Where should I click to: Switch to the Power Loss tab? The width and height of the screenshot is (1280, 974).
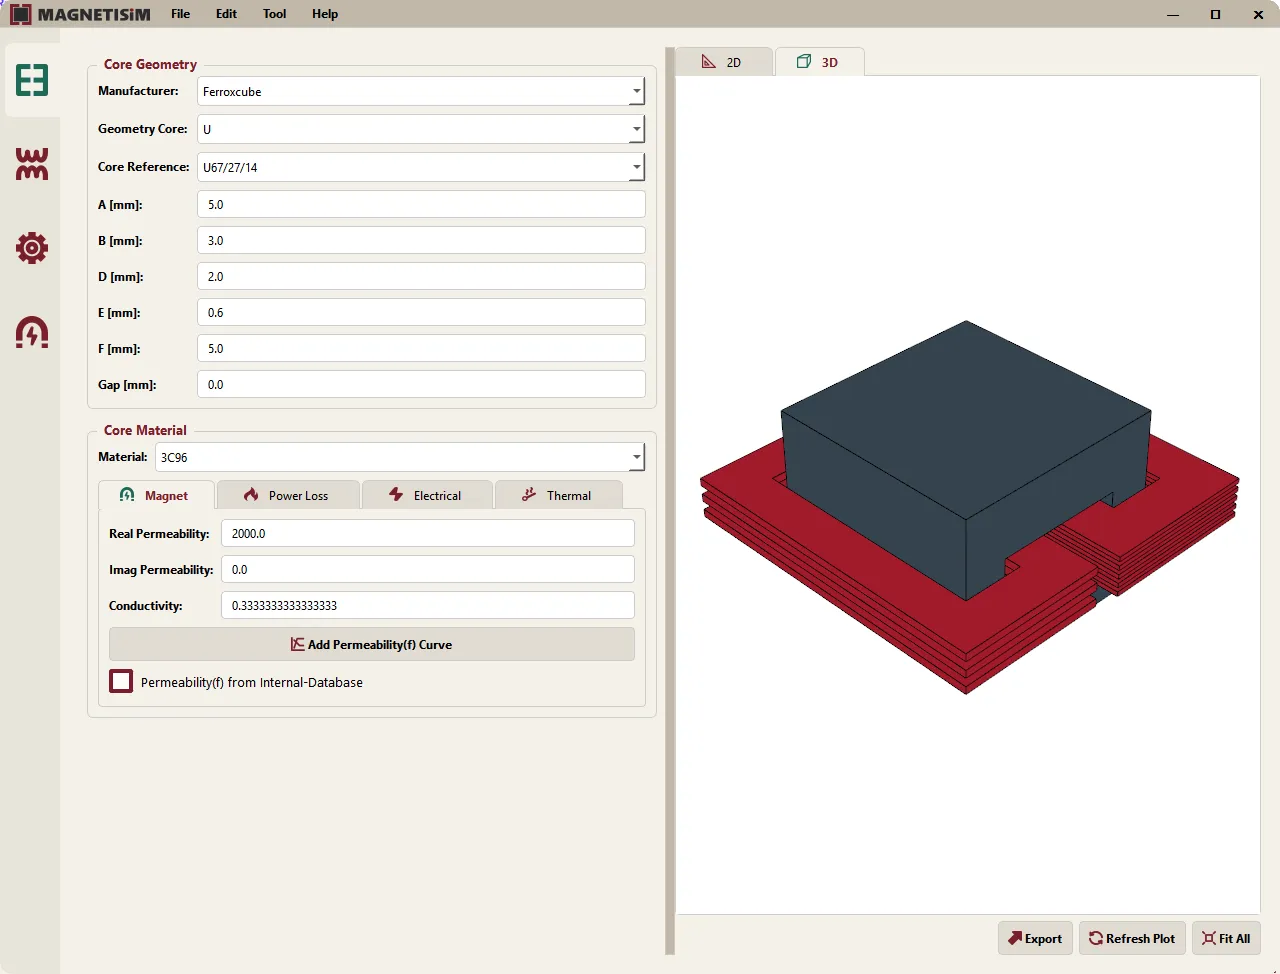click(x=288, y=495)
